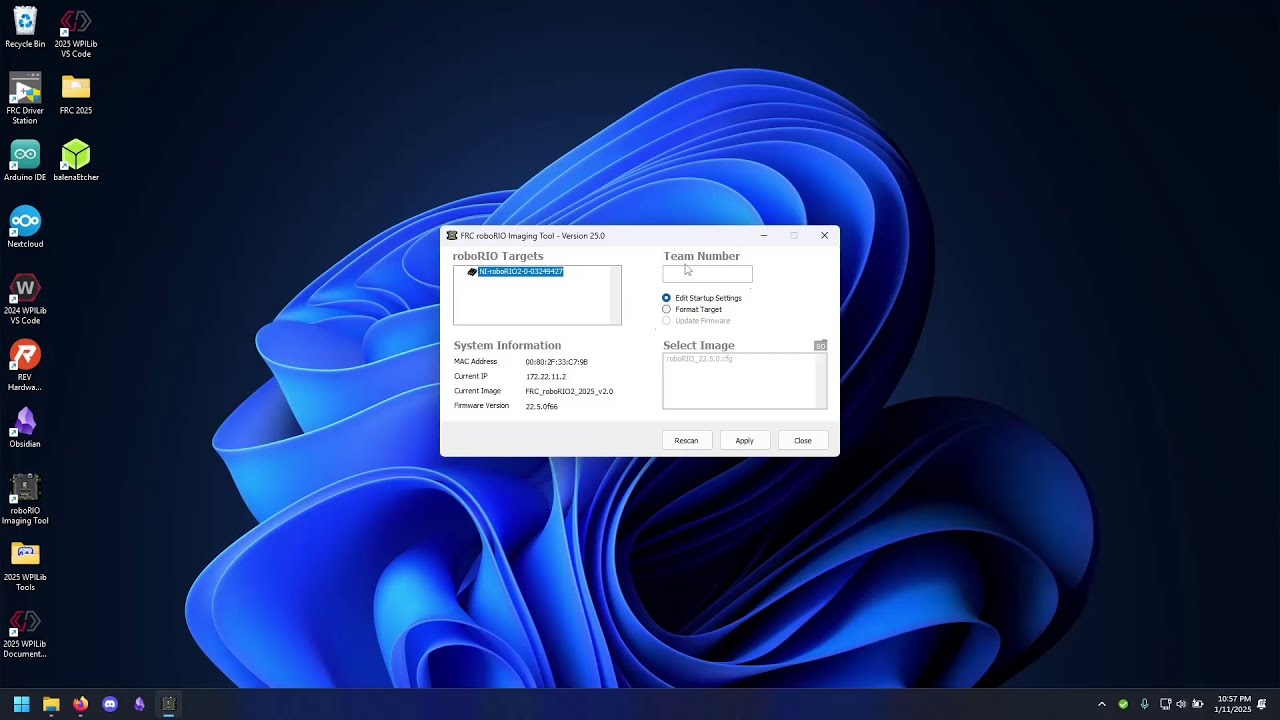The image size is (1280, 720).
Task: Open balenaEtcher desktop shortcut
Action: click(x=76, y=161)
